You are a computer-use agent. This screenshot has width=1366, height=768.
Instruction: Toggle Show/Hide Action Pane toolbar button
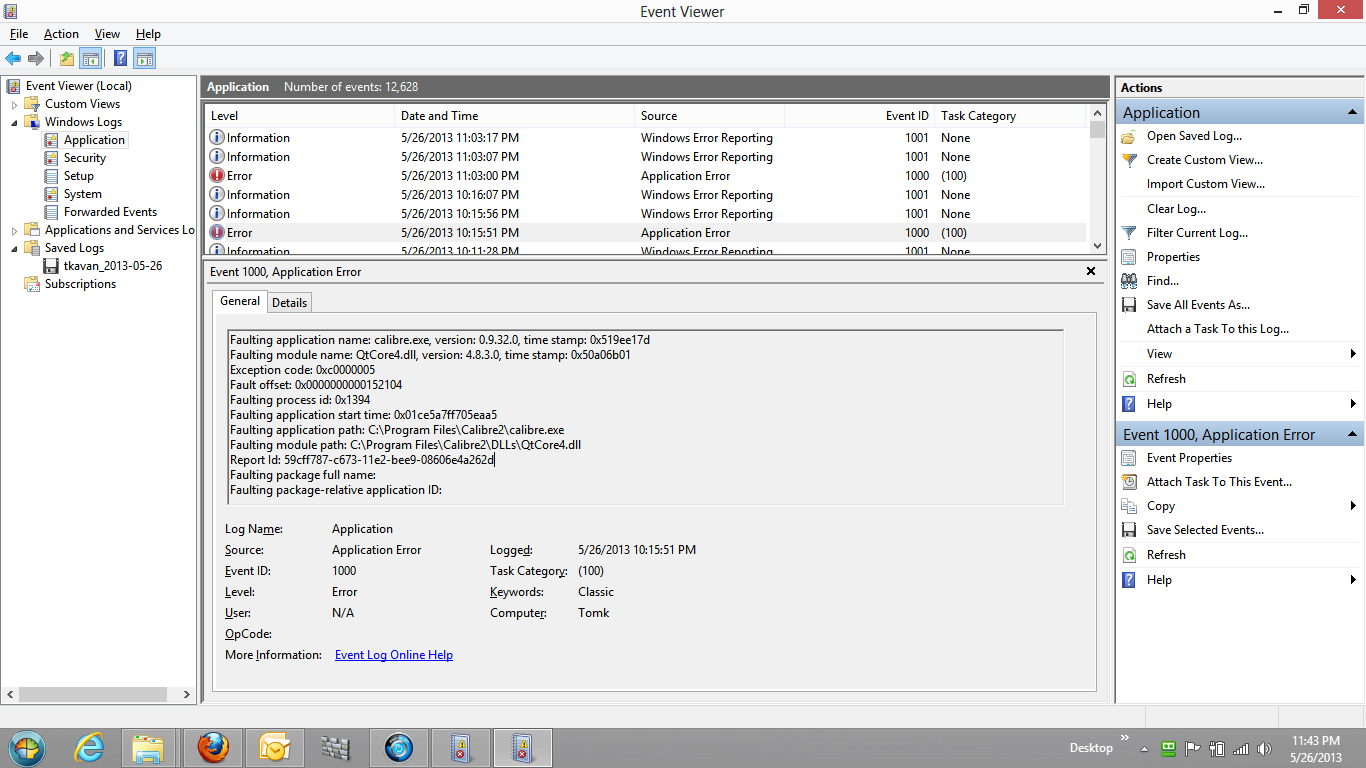tap(145, 58)
